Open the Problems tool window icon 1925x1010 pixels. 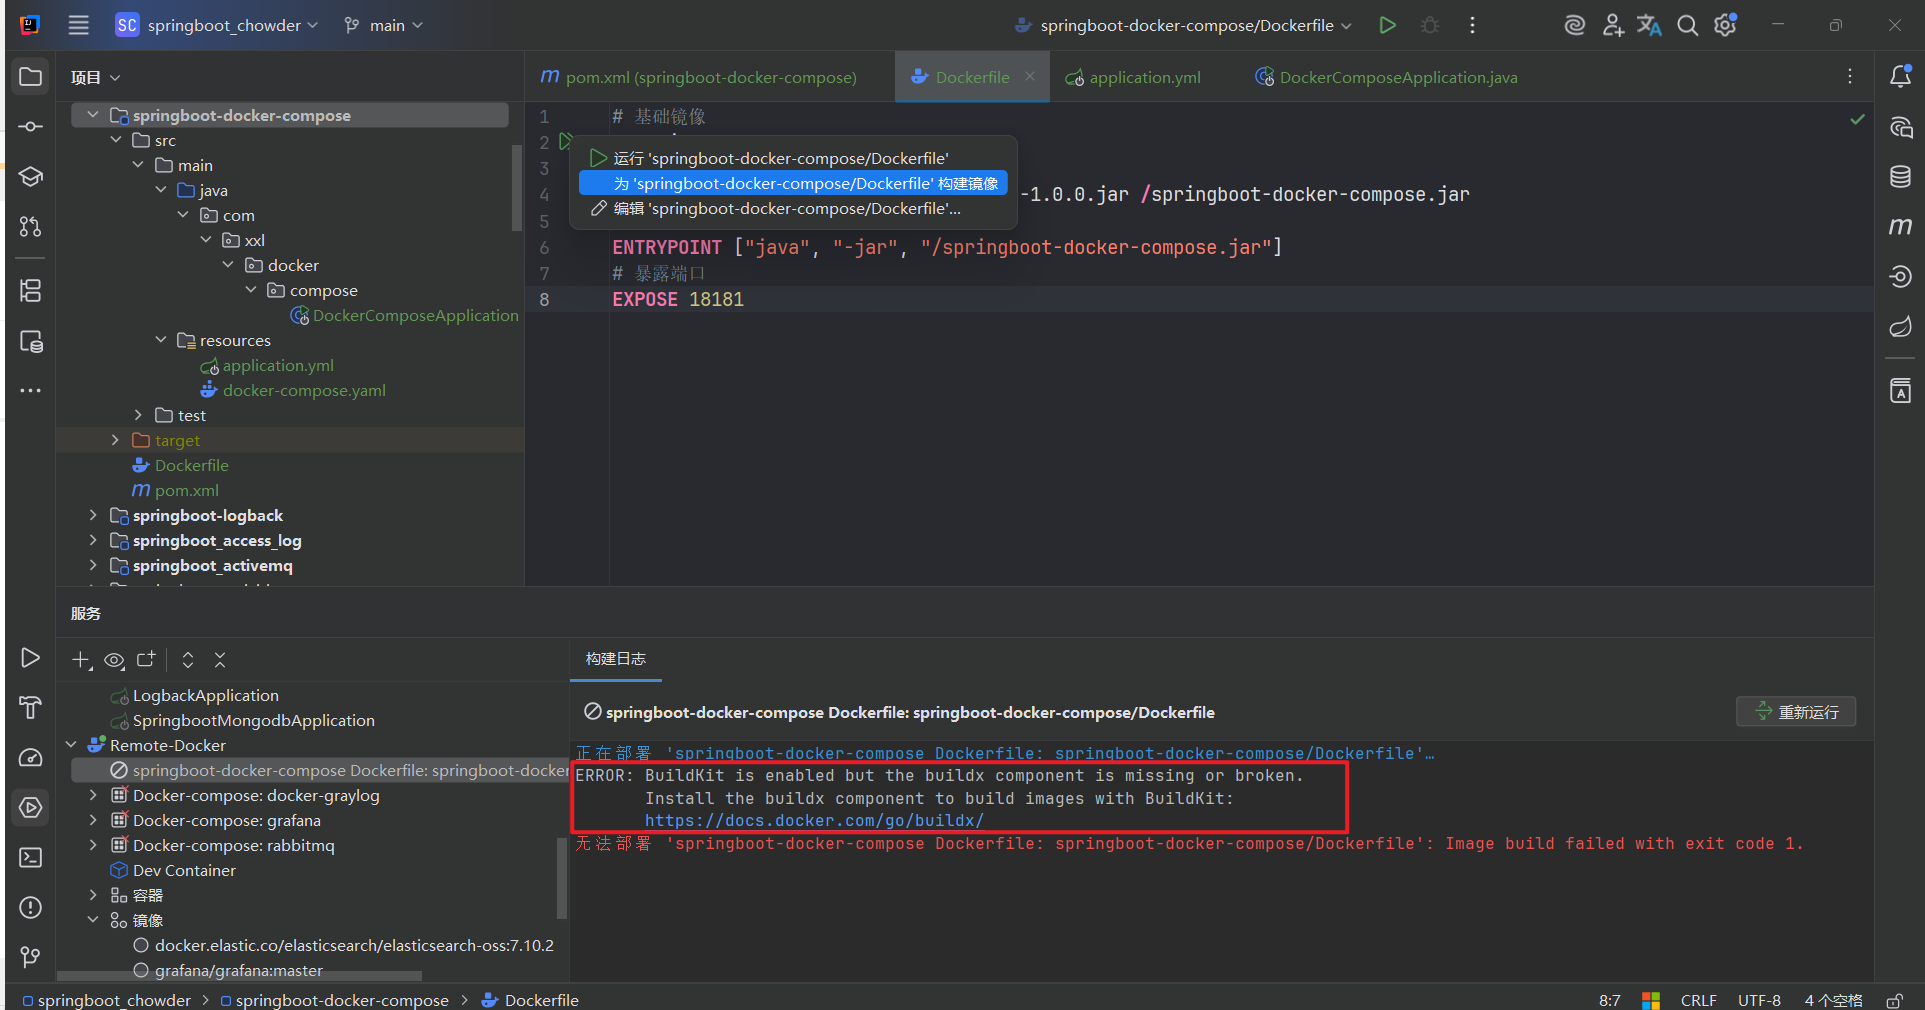coord(31,908)
